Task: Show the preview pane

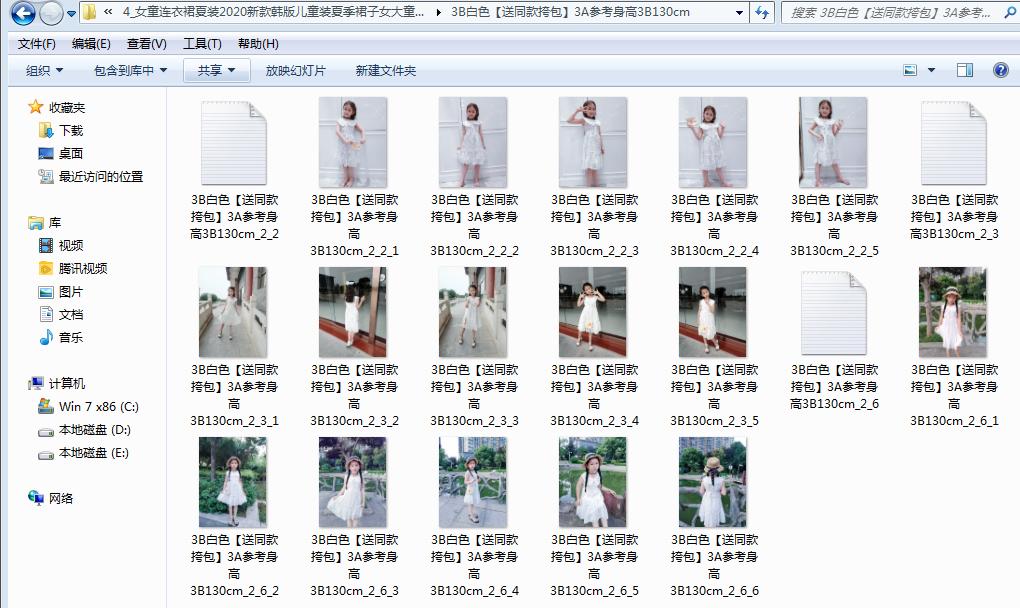Action: [x=964, y=70]
